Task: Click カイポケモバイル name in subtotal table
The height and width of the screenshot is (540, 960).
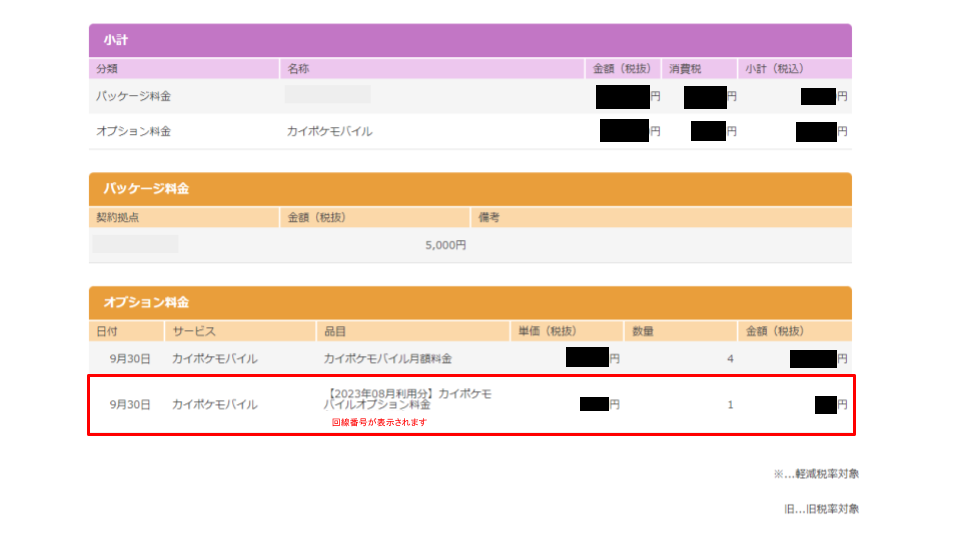Action: pos(329,131)
